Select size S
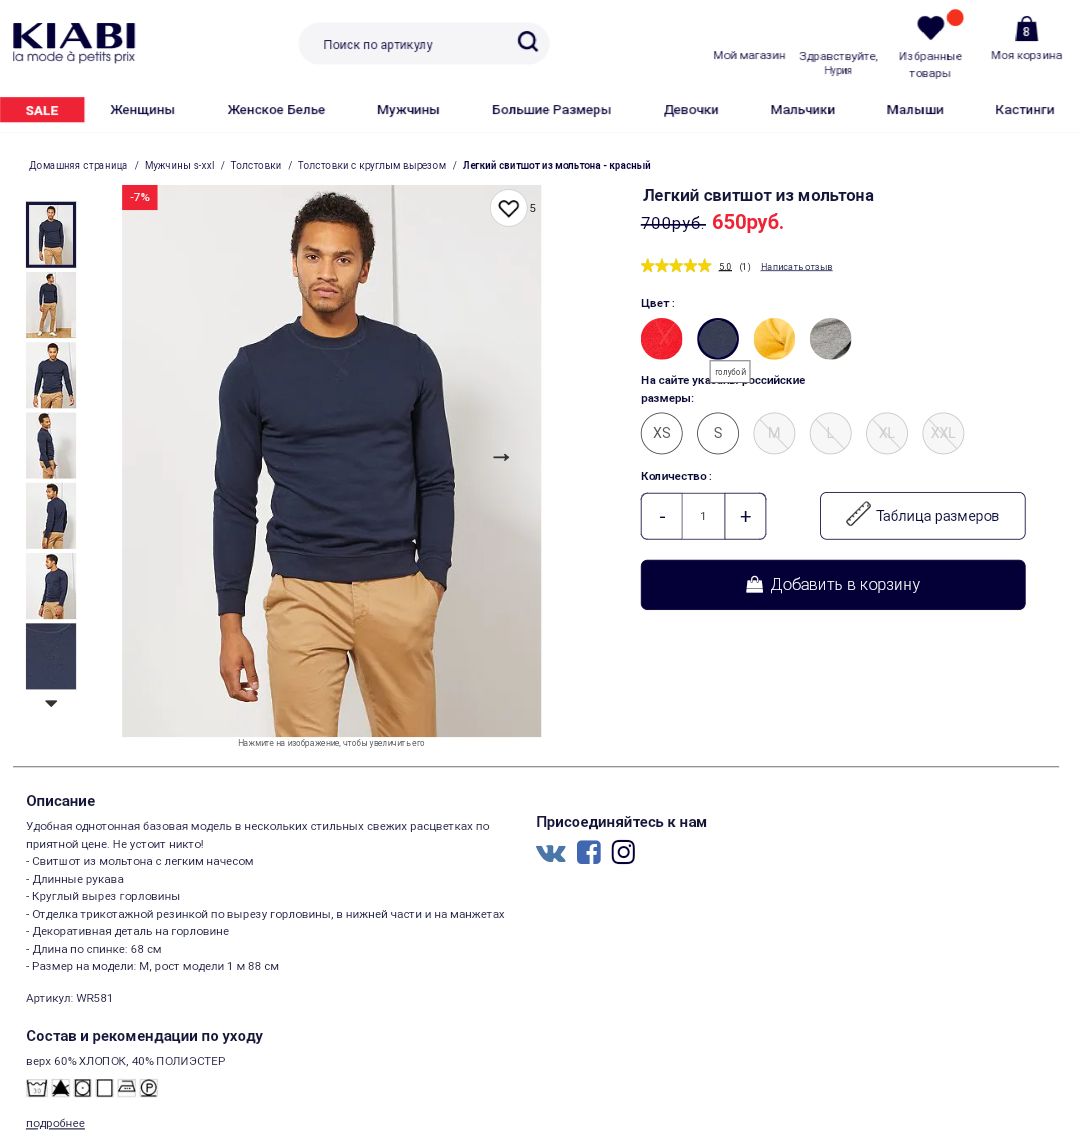This screenshot has height=1137, width=1080. [718, 433]
